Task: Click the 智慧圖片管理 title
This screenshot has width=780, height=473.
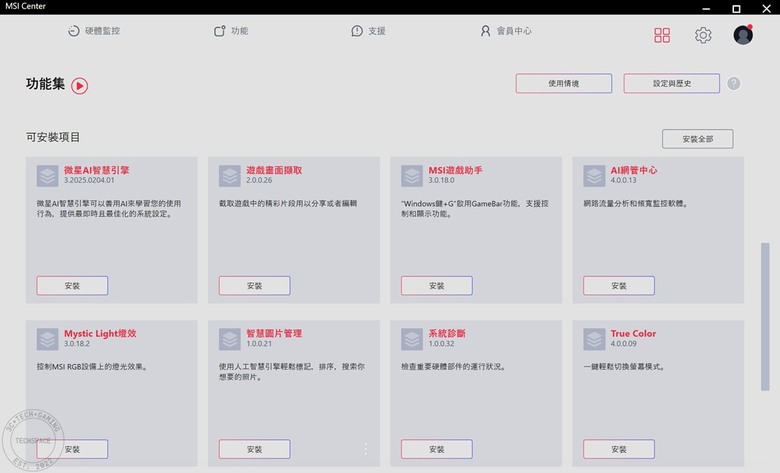Action: [274, 333]
